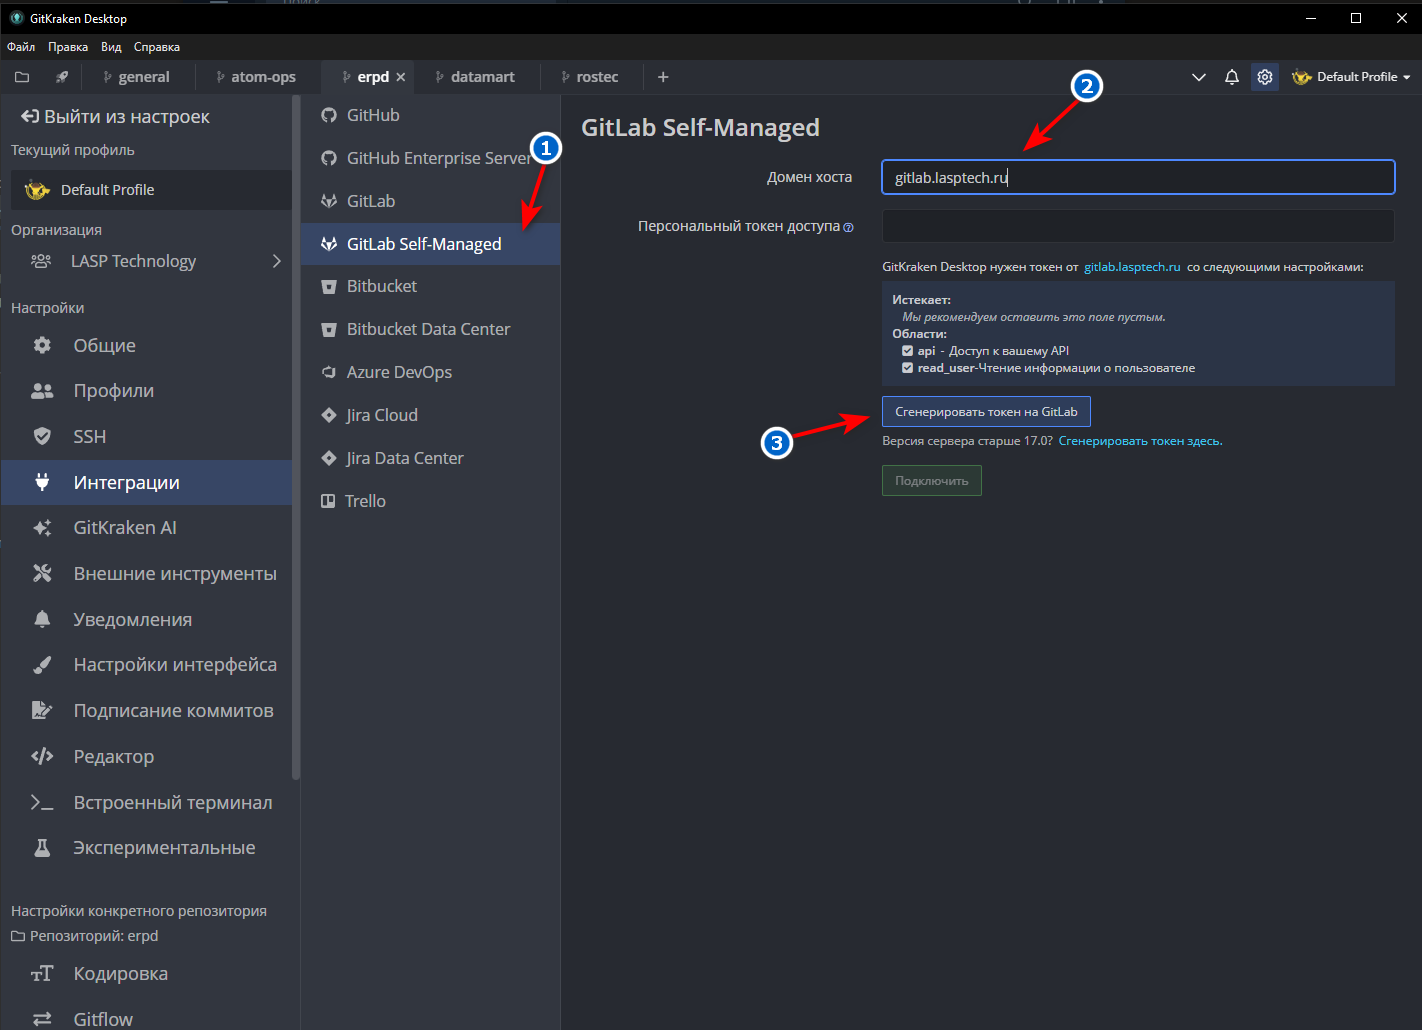Expand the tab list chevron dropdown

coord(1199,77)
